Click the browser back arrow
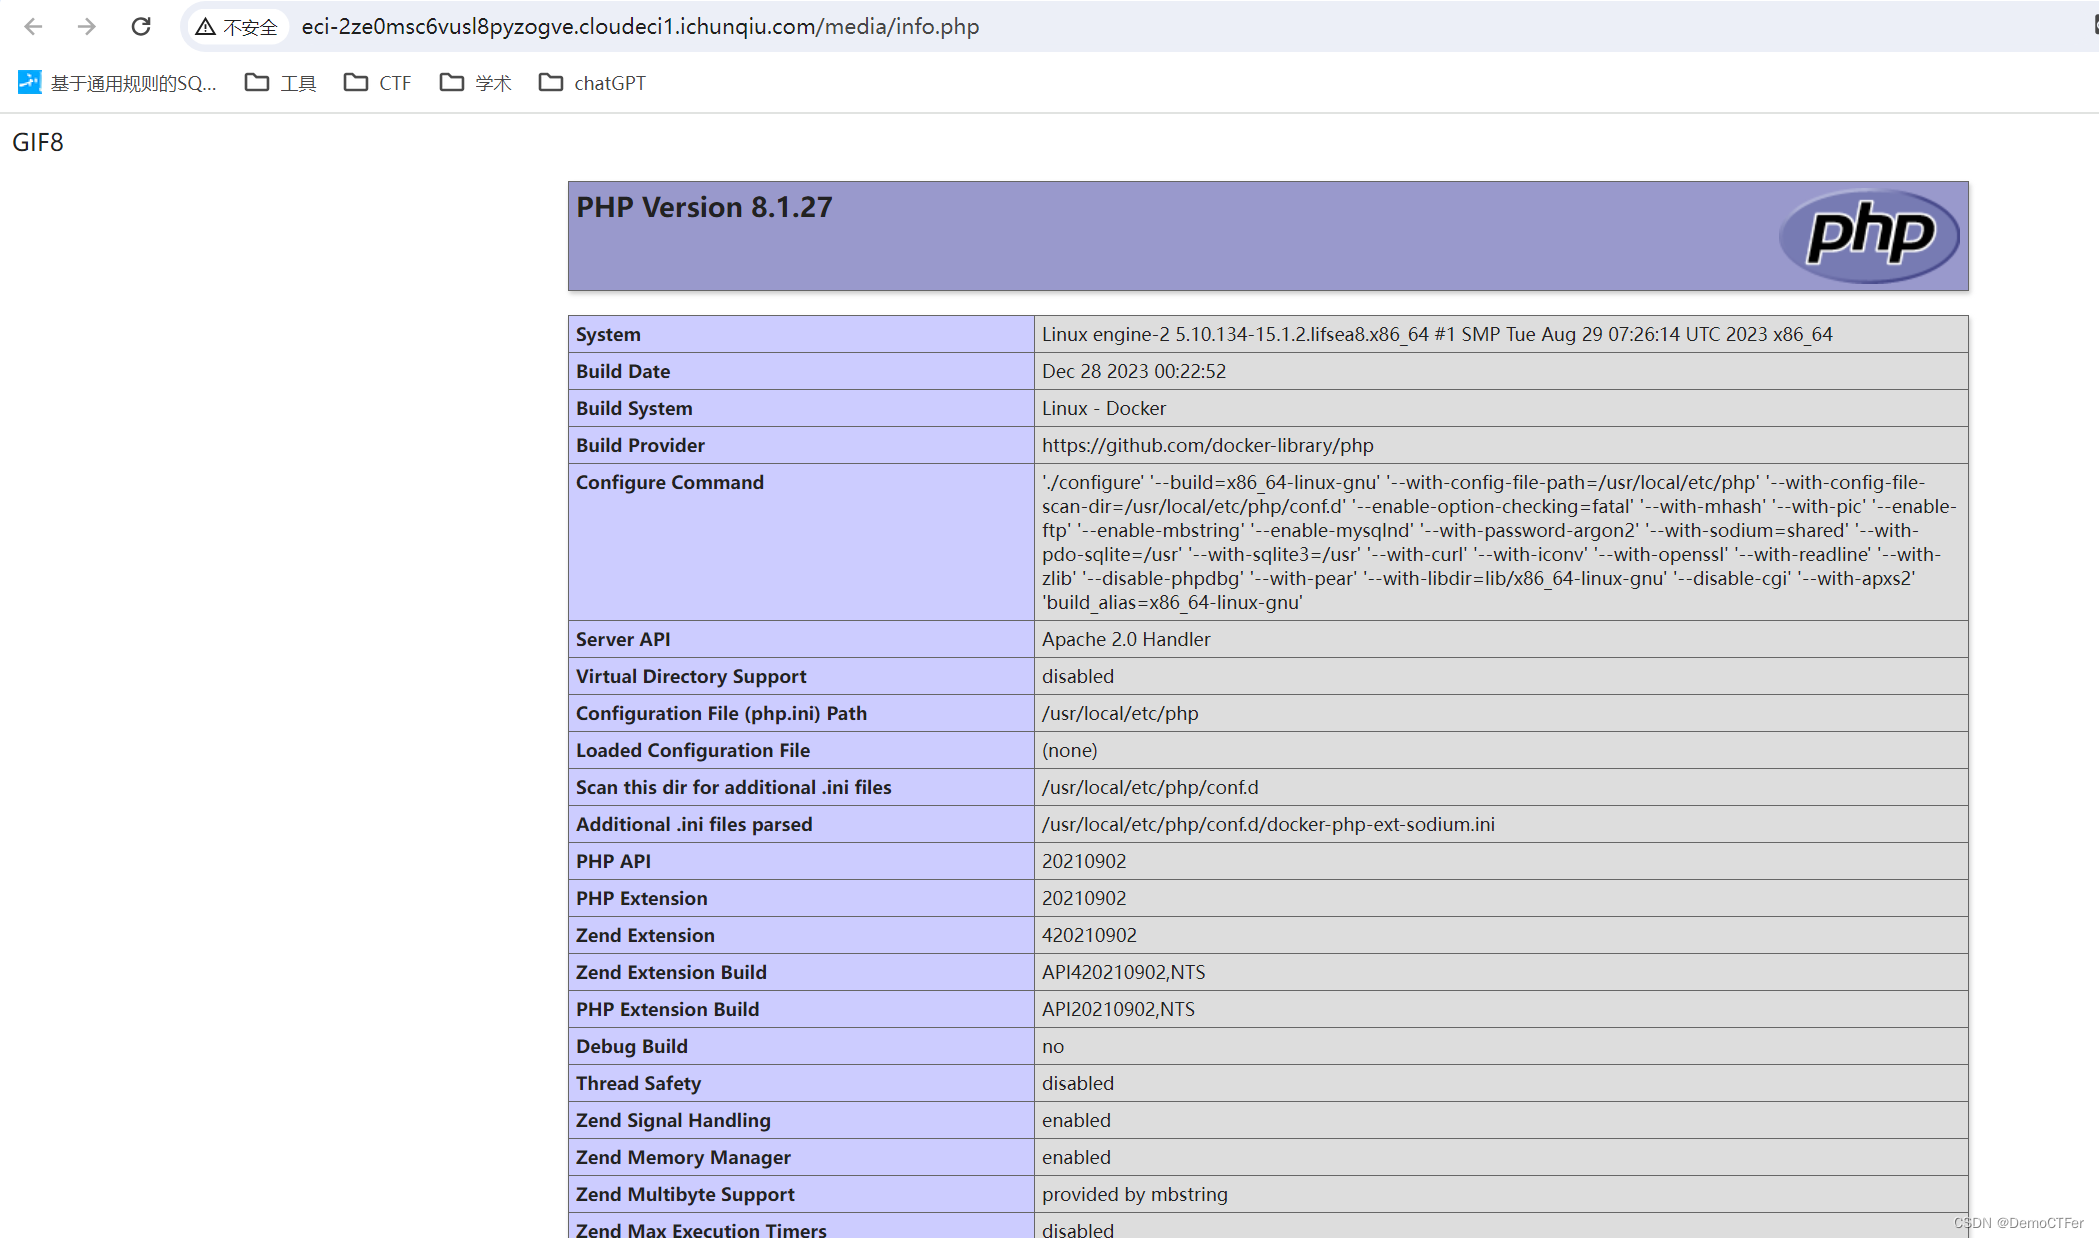2099x1238 pixels. tap(33, 27)
